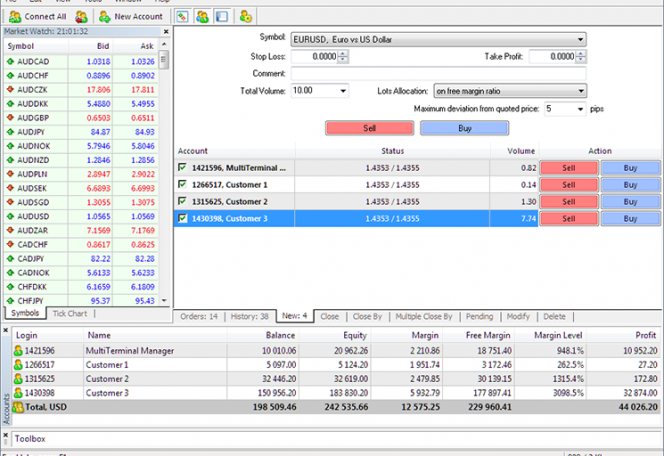The image size is (664, 456).
Task: Click the last toolbar icon with gold coins
Action: coord(246,17)
